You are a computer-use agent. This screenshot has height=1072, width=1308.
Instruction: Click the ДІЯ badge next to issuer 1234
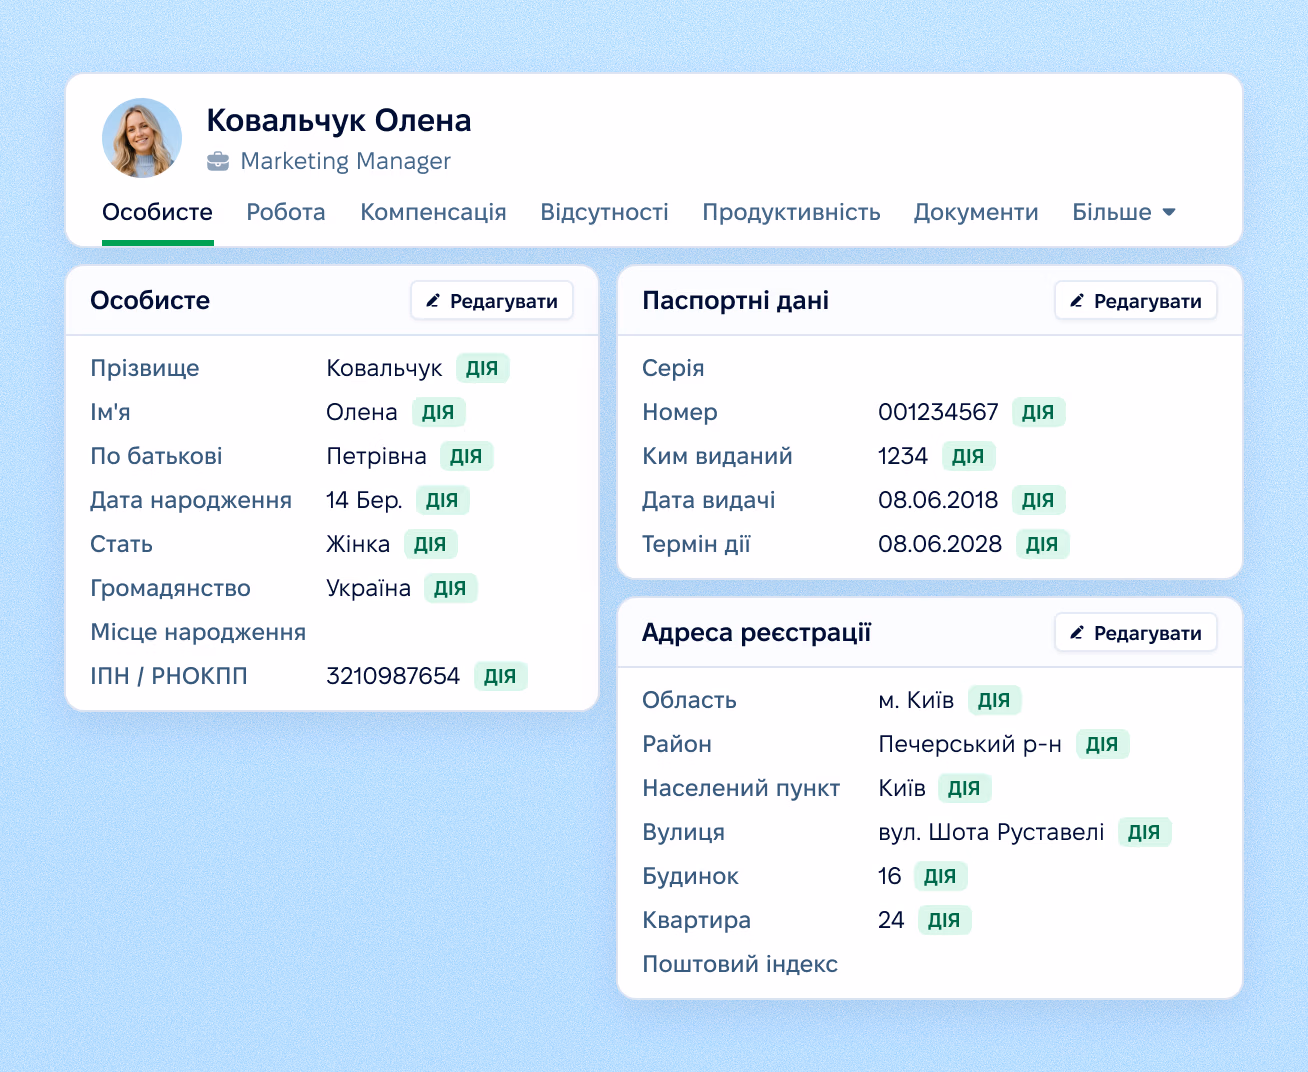[x=969, y=456]
